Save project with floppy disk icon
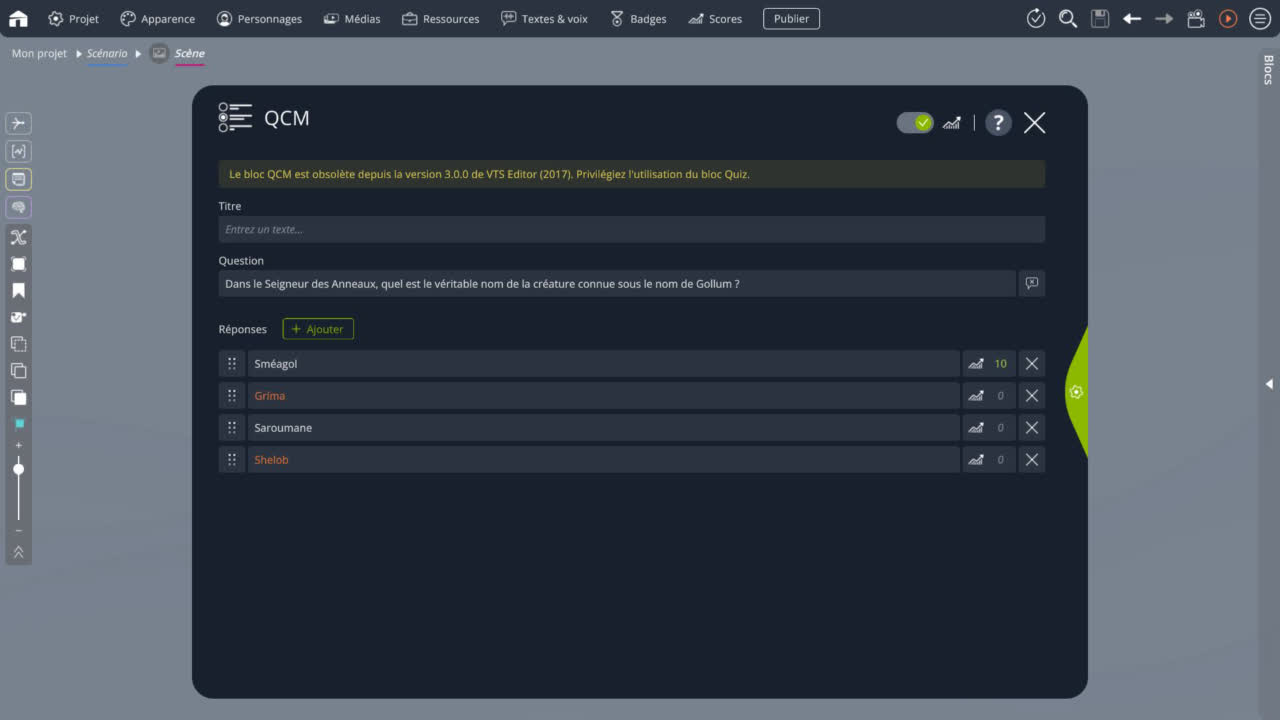1280x720 pixels. click(1100, 18)
